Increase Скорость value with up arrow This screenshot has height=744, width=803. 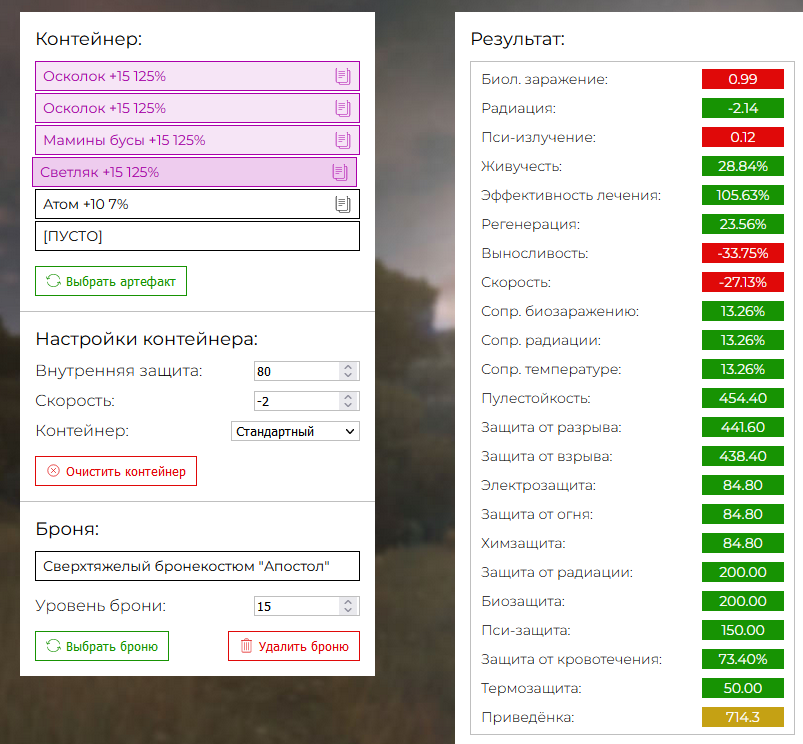click(x=348, y=396)
